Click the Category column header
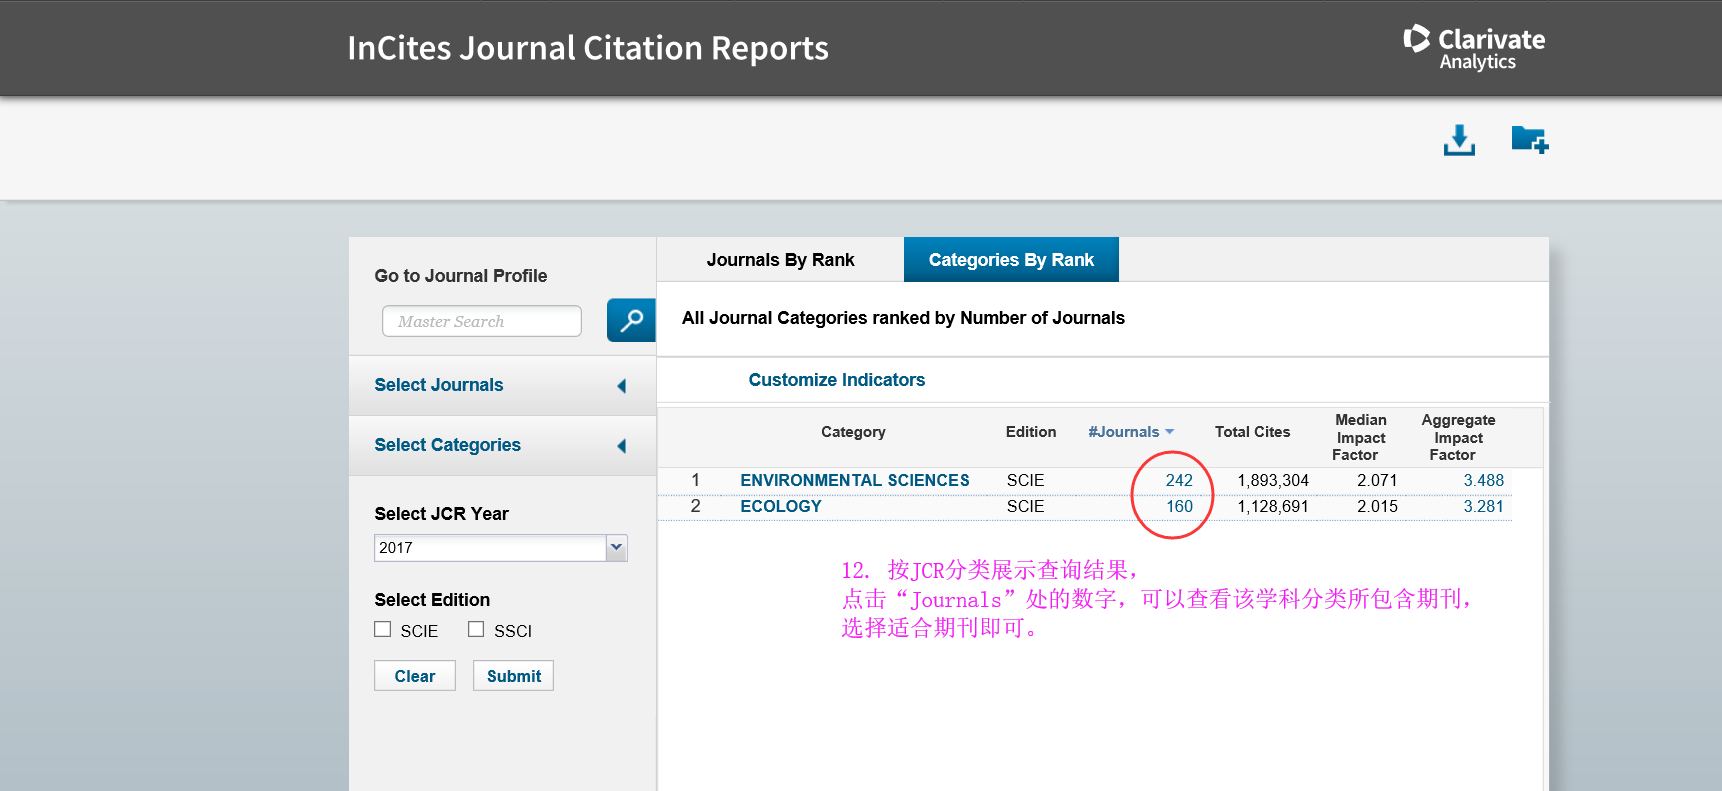 click(x=853, y=432)
